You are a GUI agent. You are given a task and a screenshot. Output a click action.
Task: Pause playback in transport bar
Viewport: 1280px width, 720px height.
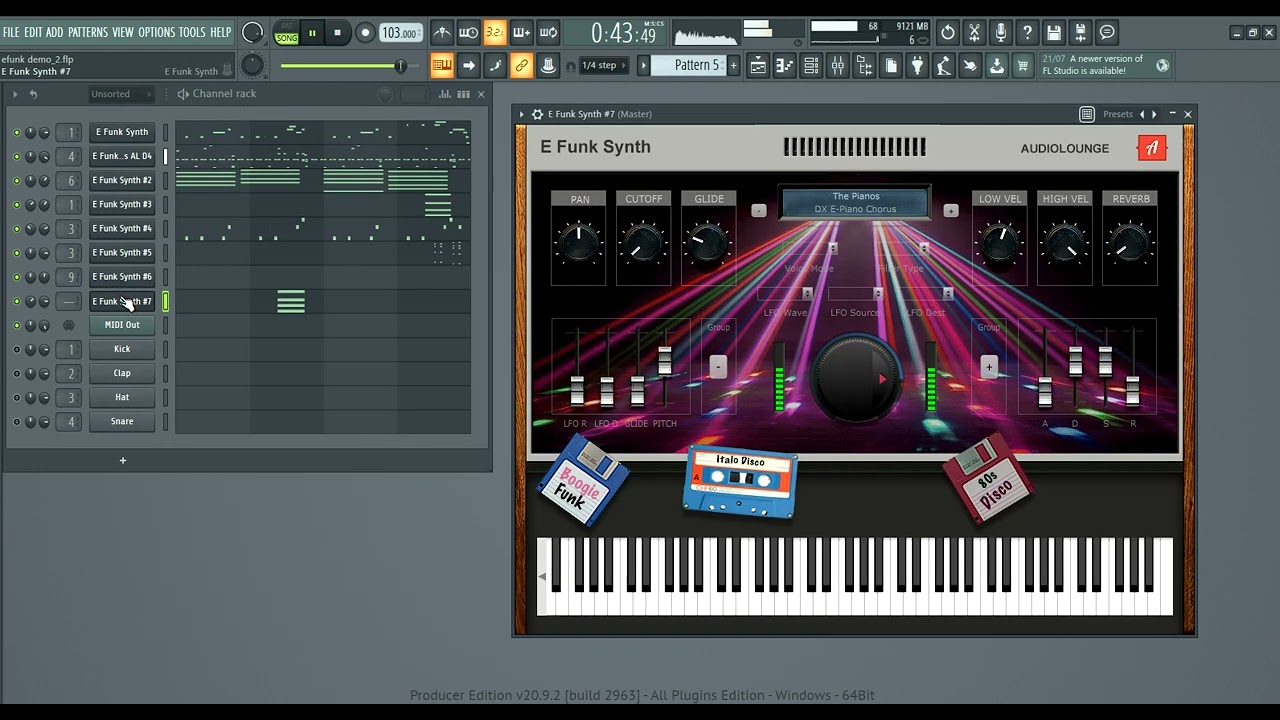point(312,33)
